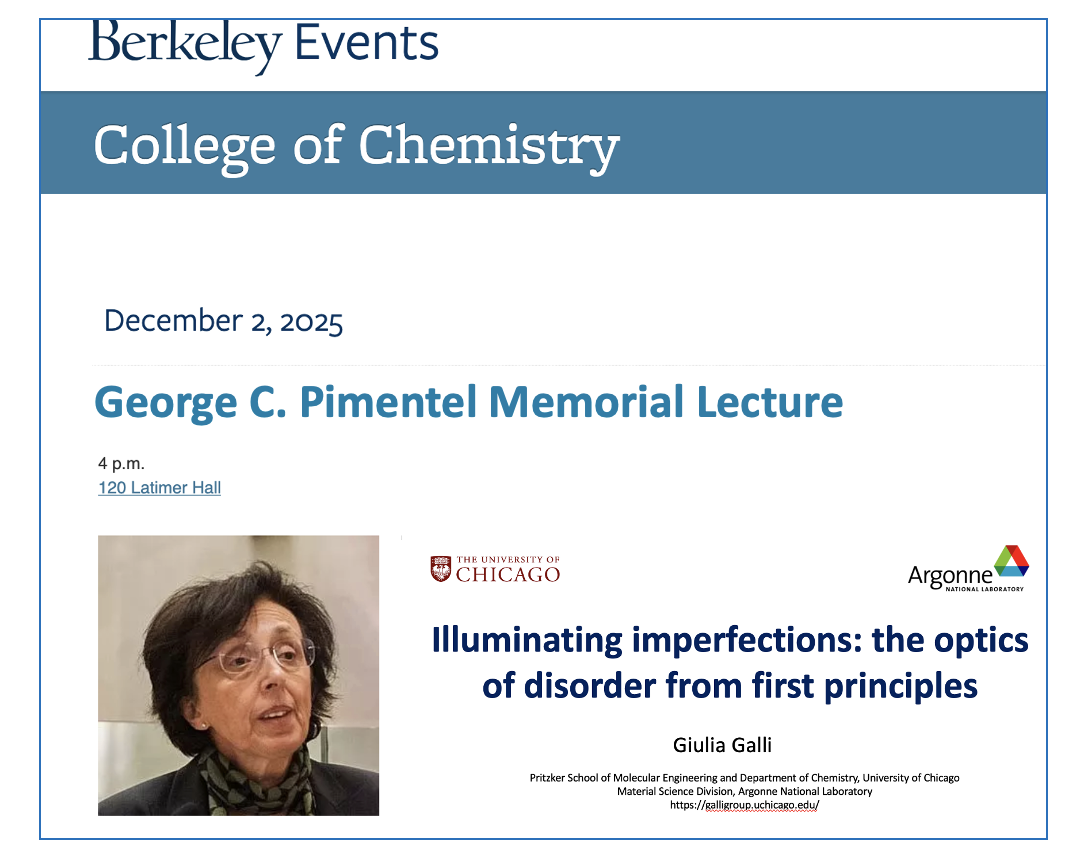
Task: Click the Material Science Division affiliation line
Action: coord(744,791)
